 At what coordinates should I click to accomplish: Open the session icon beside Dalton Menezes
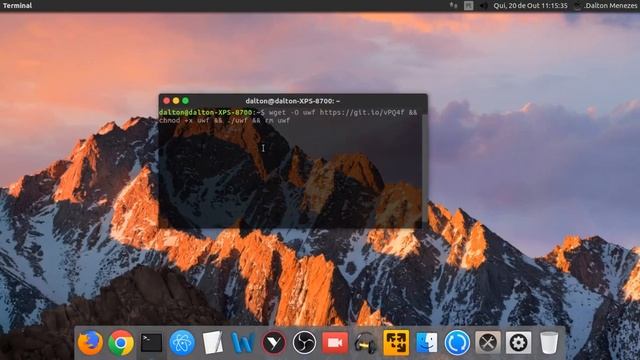coord(577,5)
